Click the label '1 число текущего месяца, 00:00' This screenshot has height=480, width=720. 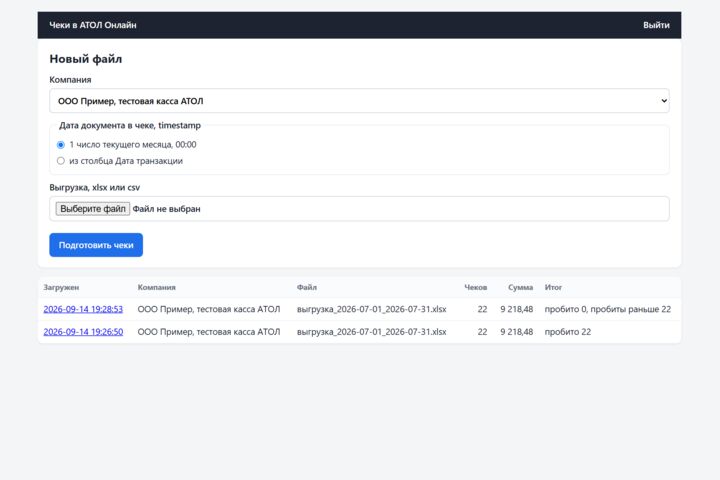tap(133, 145)
